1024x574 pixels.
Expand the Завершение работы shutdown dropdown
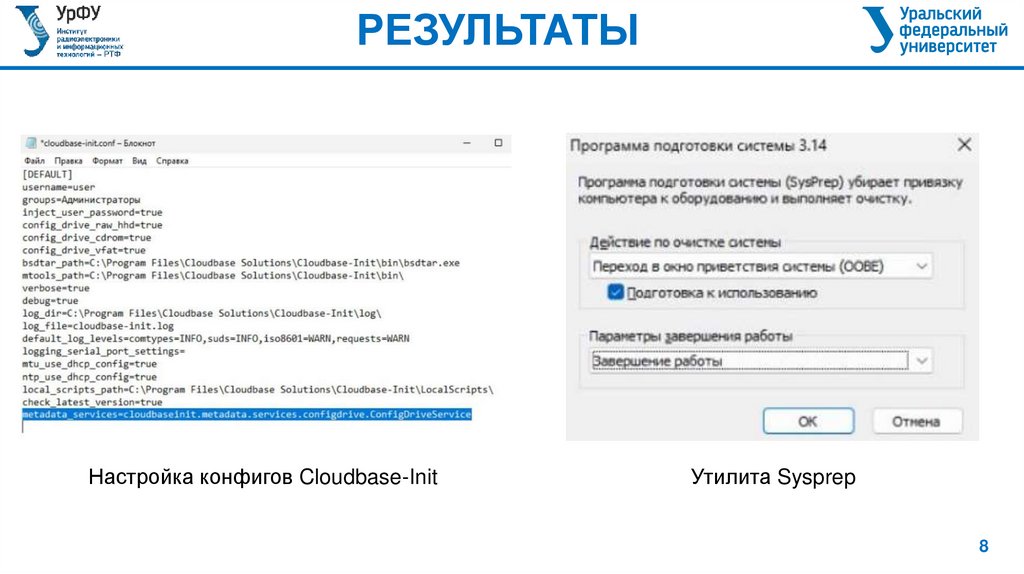coord(921,361)
